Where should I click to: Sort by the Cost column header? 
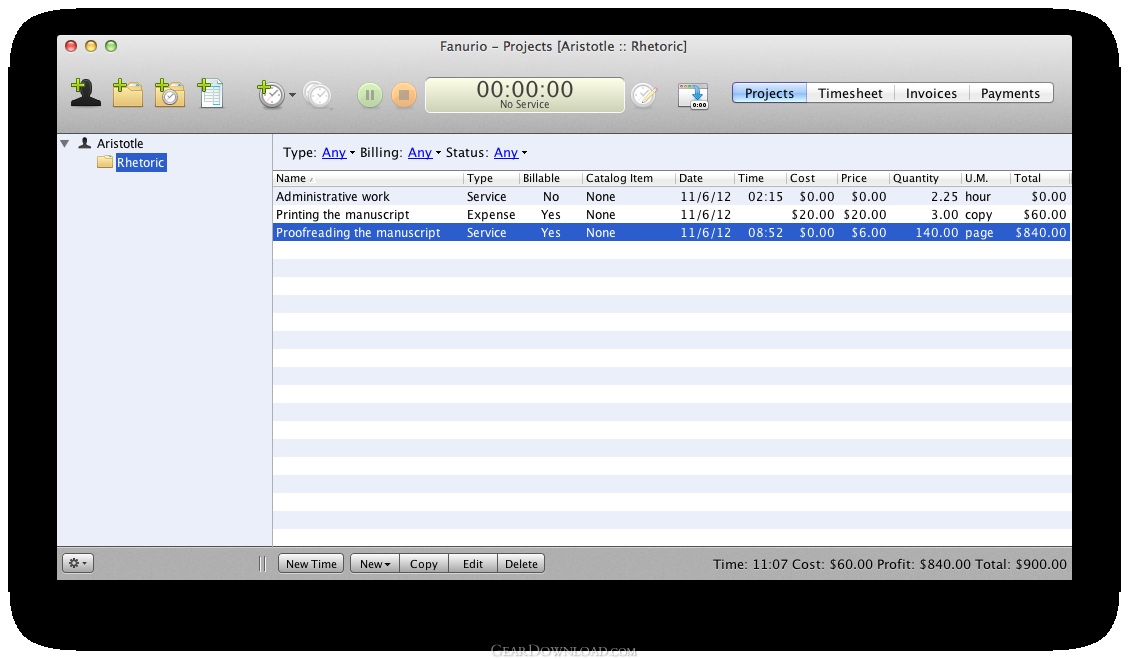click(x=812, y=178)
